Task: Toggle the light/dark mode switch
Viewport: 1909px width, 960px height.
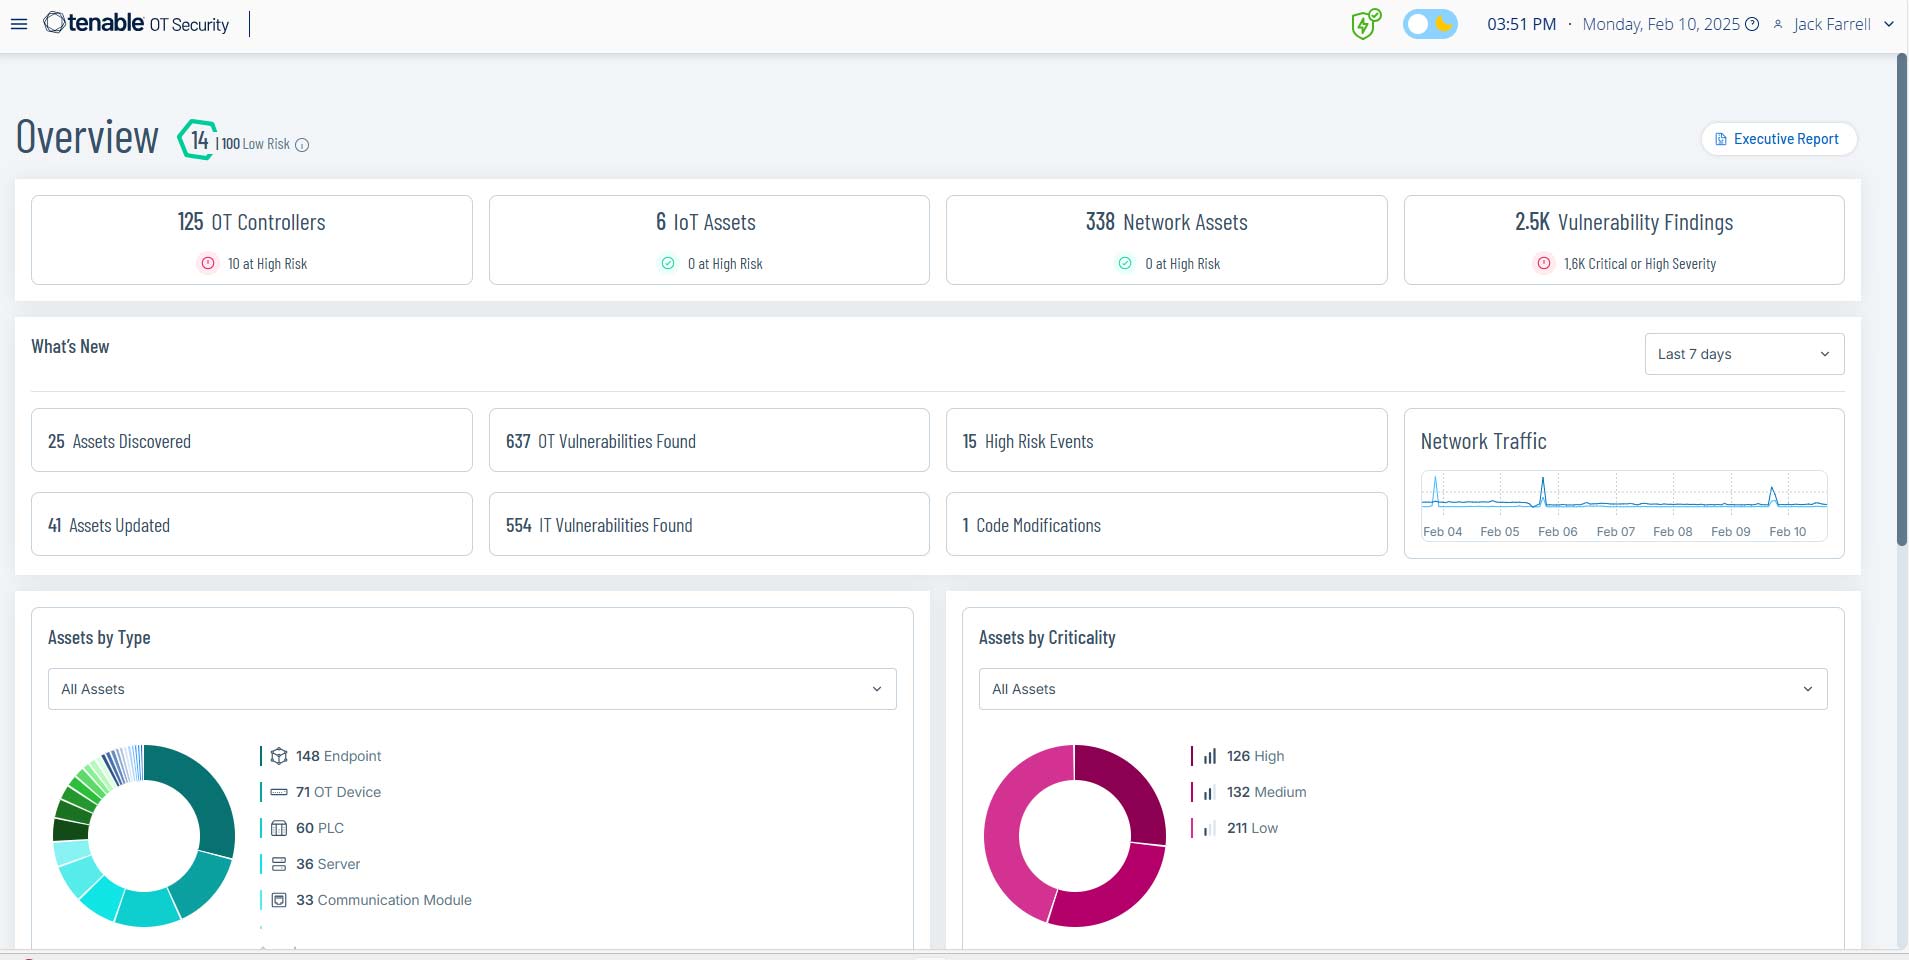Action: point(1430,24)
